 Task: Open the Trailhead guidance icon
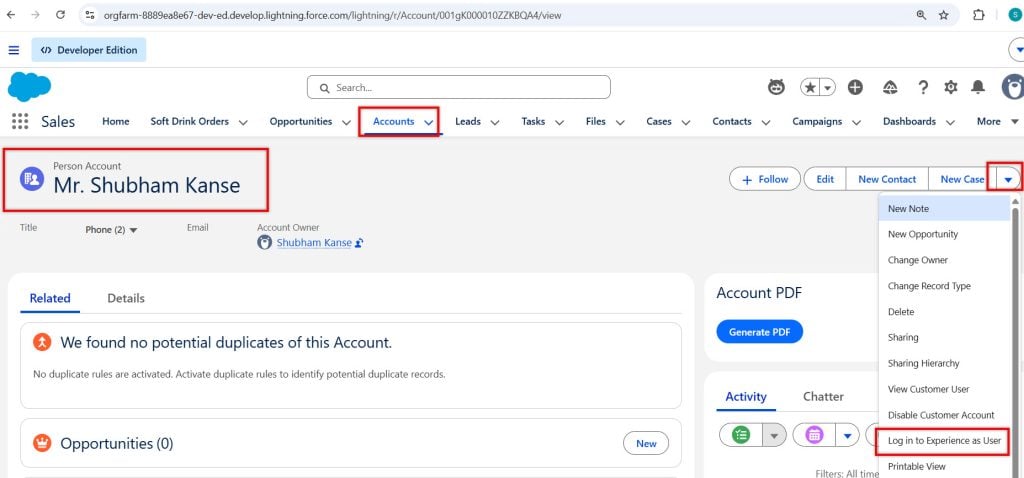pyautogui.click(x=889, y=87)
